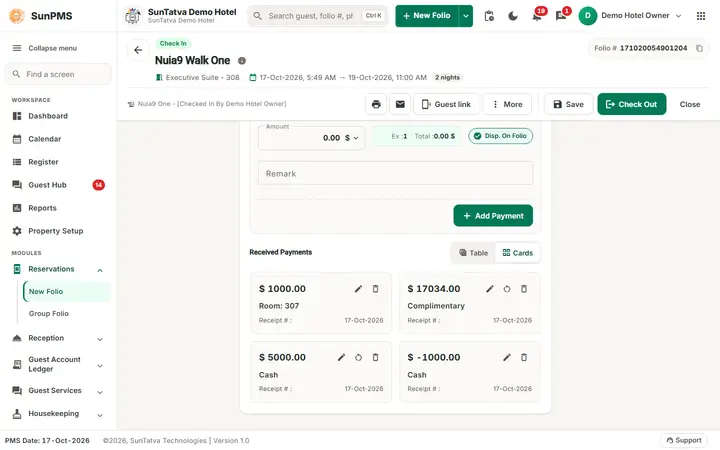Click the Check In status badge
Image resolution: width=720 pixels, height=450 pixels.
[x=173, y=44]
